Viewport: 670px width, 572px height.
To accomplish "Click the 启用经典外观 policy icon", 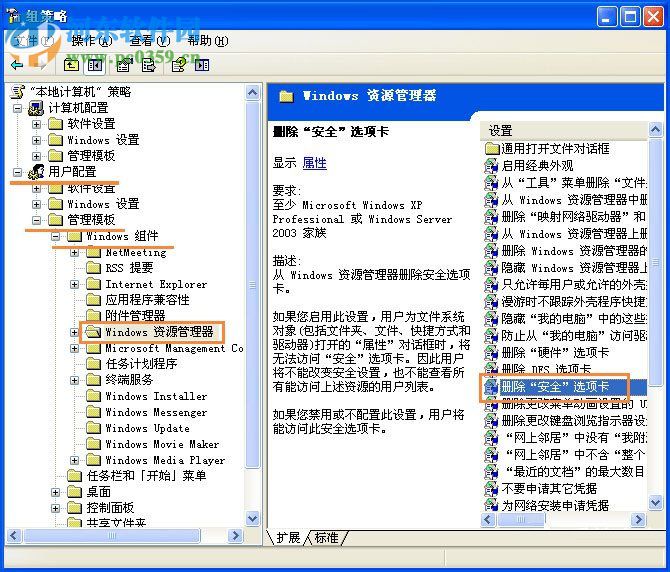I will pyautogui.click(x=491, y=166).
